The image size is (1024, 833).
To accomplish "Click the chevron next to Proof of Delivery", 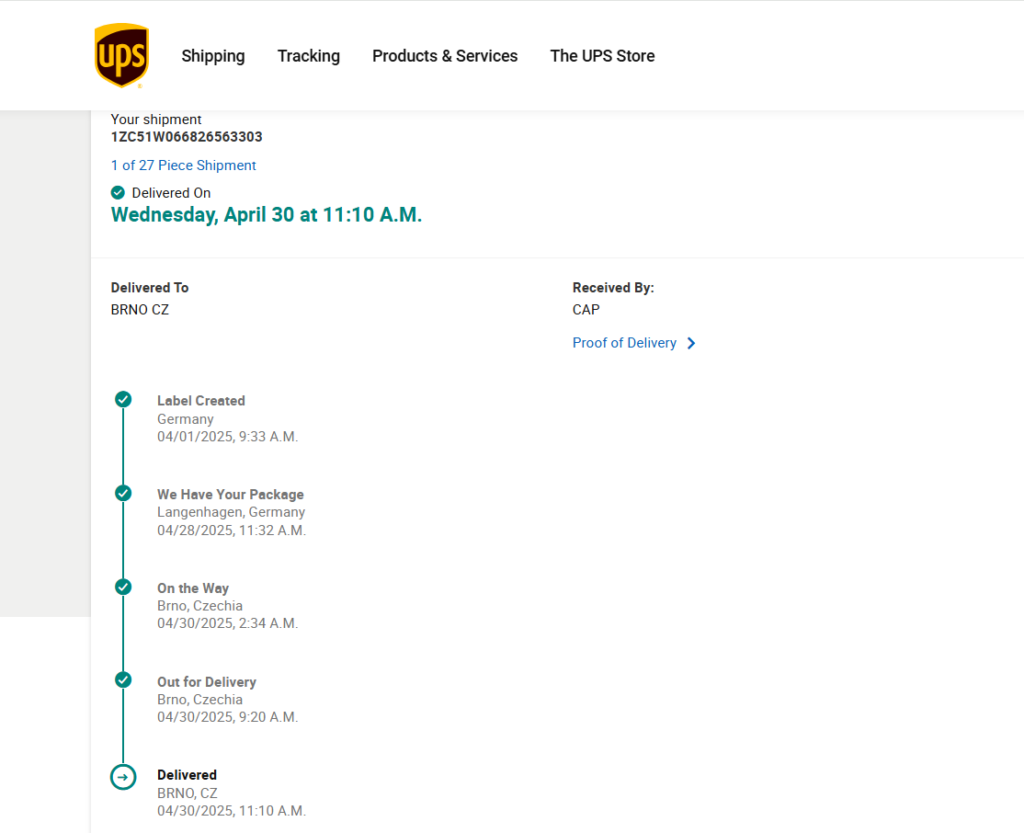I will click(x=691, y=343).
